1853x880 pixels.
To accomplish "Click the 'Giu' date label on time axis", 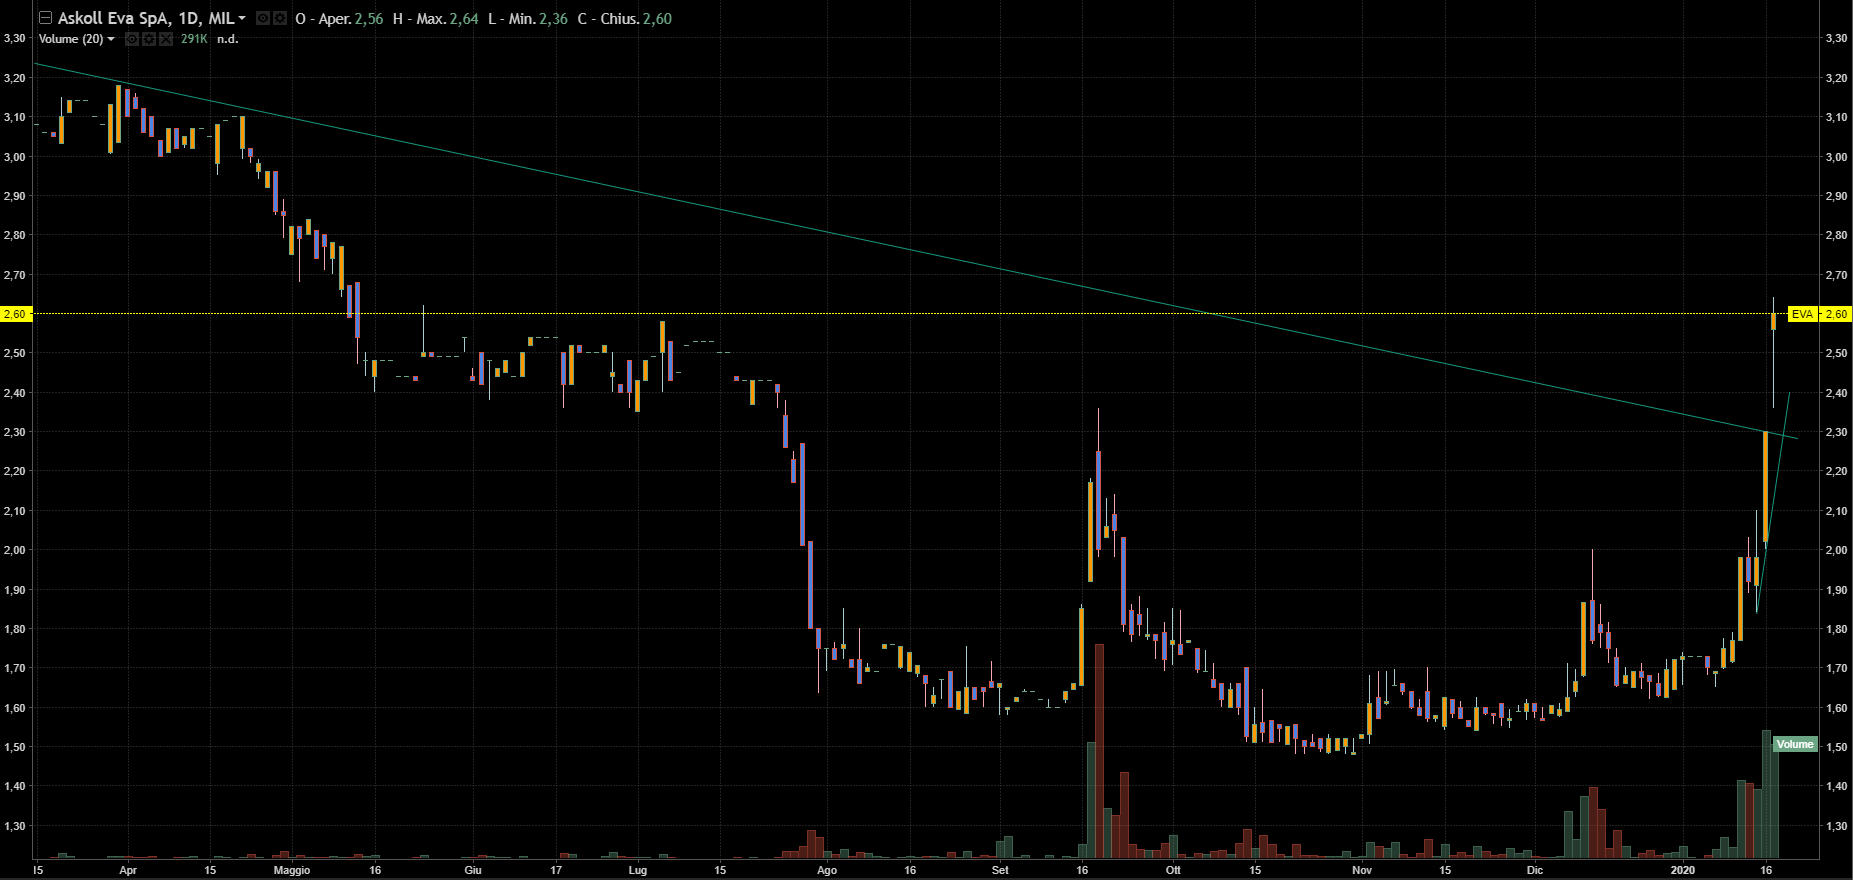I will coord(473,870).
